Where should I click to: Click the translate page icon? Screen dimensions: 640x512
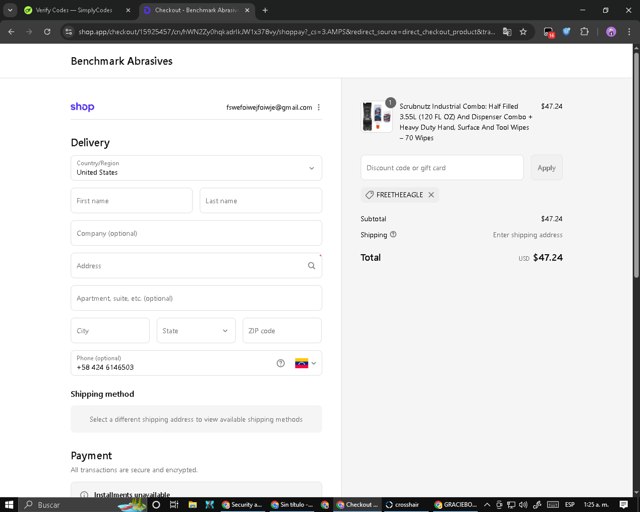click(x=507, y=31)
